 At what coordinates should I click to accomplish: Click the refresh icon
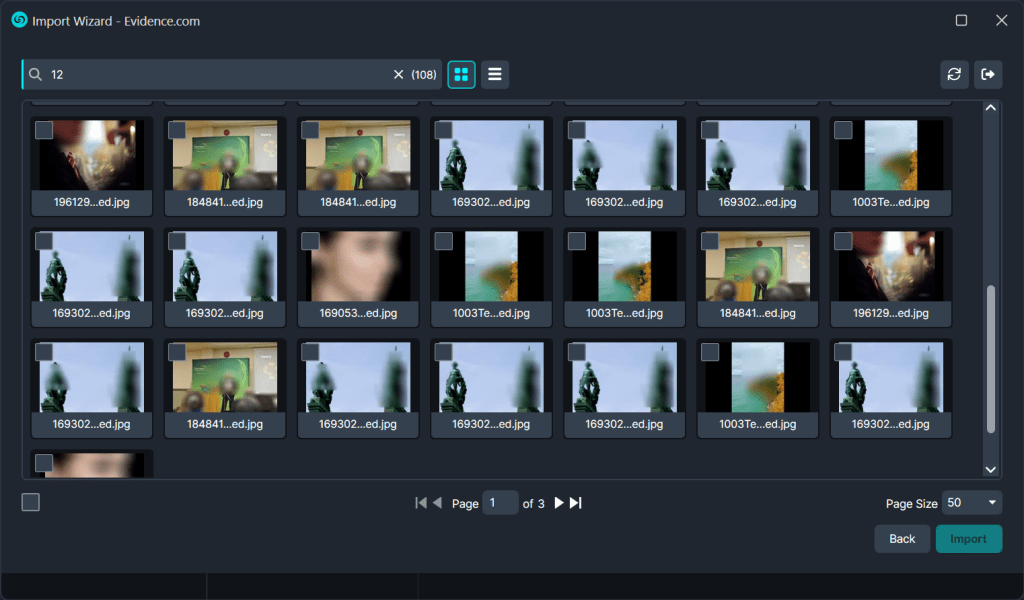tap(954, 75)
